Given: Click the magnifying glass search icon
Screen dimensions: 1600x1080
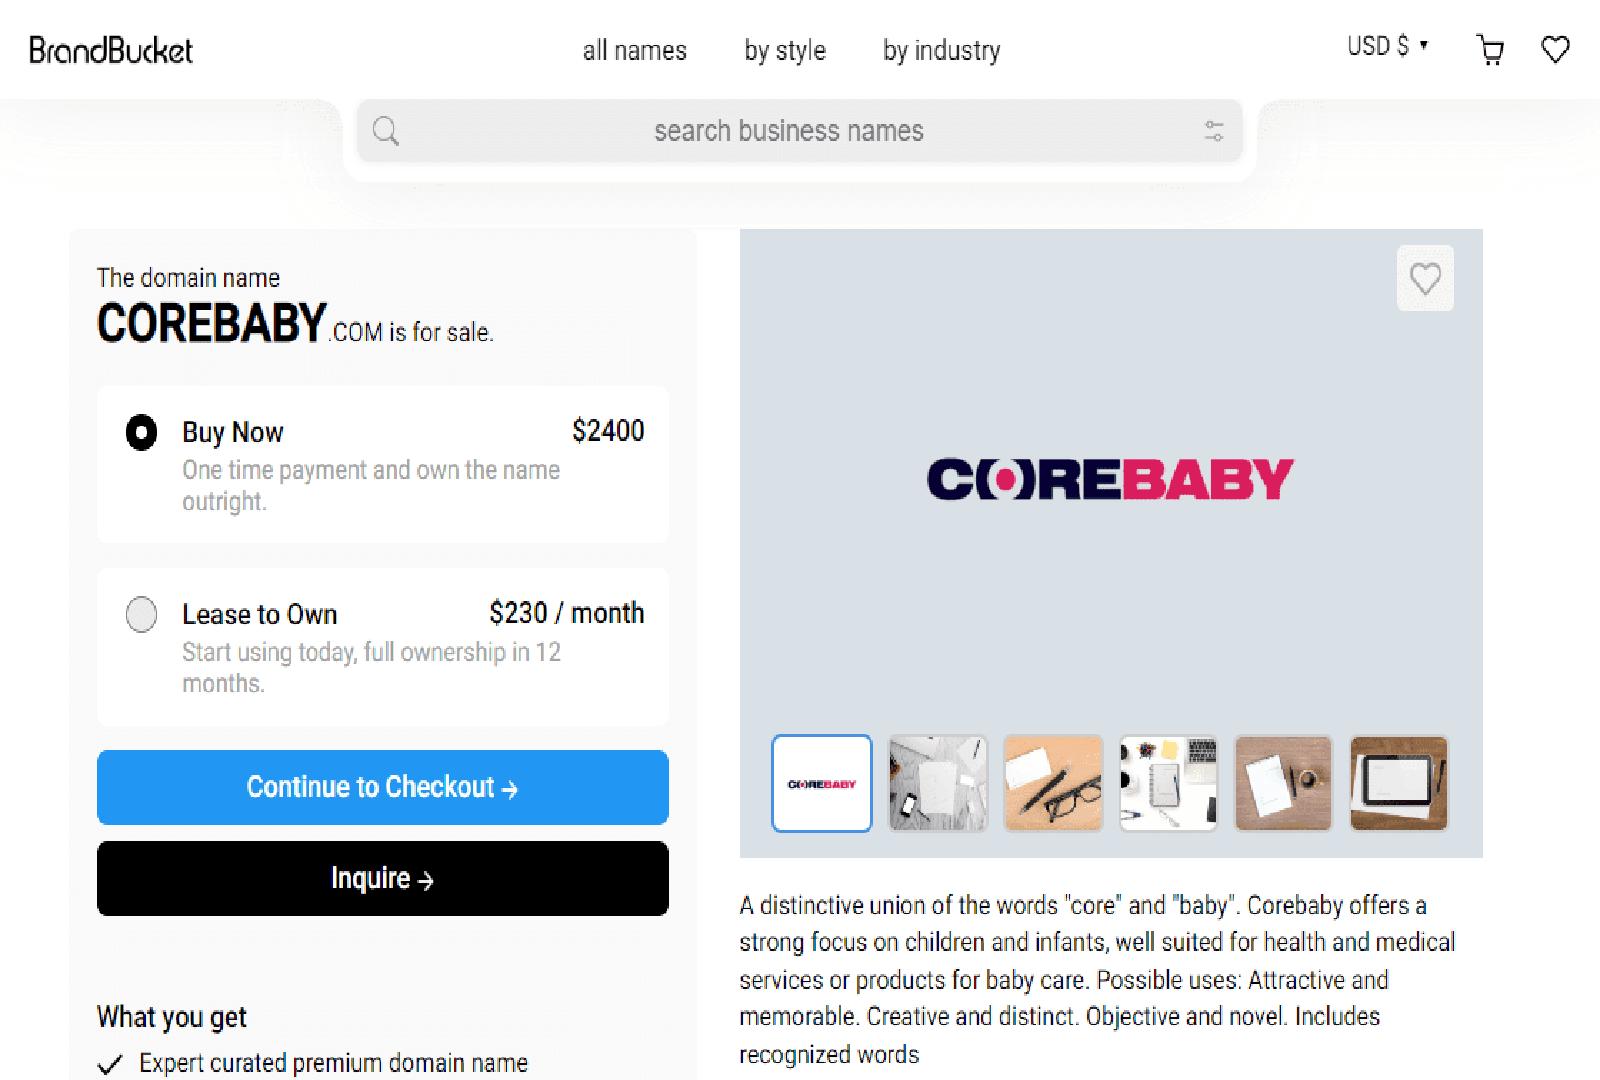Looking at the screenshot, I should coord(387,130).
